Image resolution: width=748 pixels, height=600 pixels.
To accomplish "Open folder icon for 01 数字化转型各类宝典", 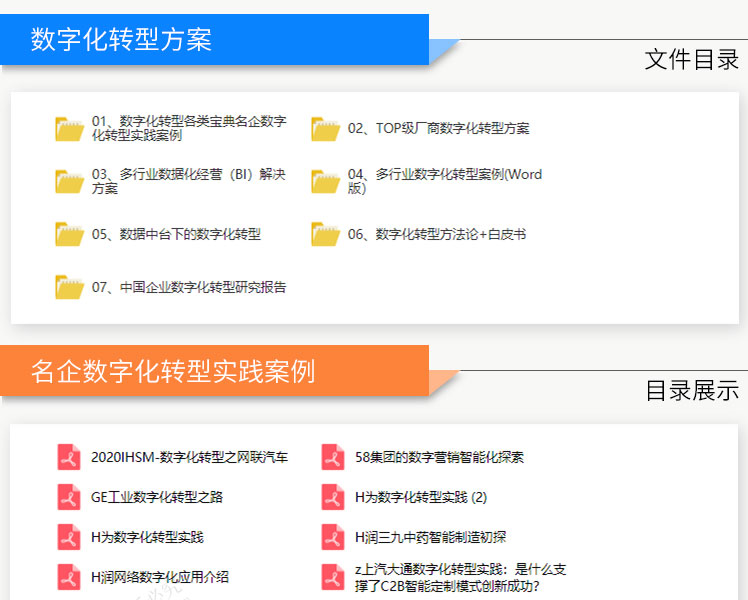I will (69, 129).
